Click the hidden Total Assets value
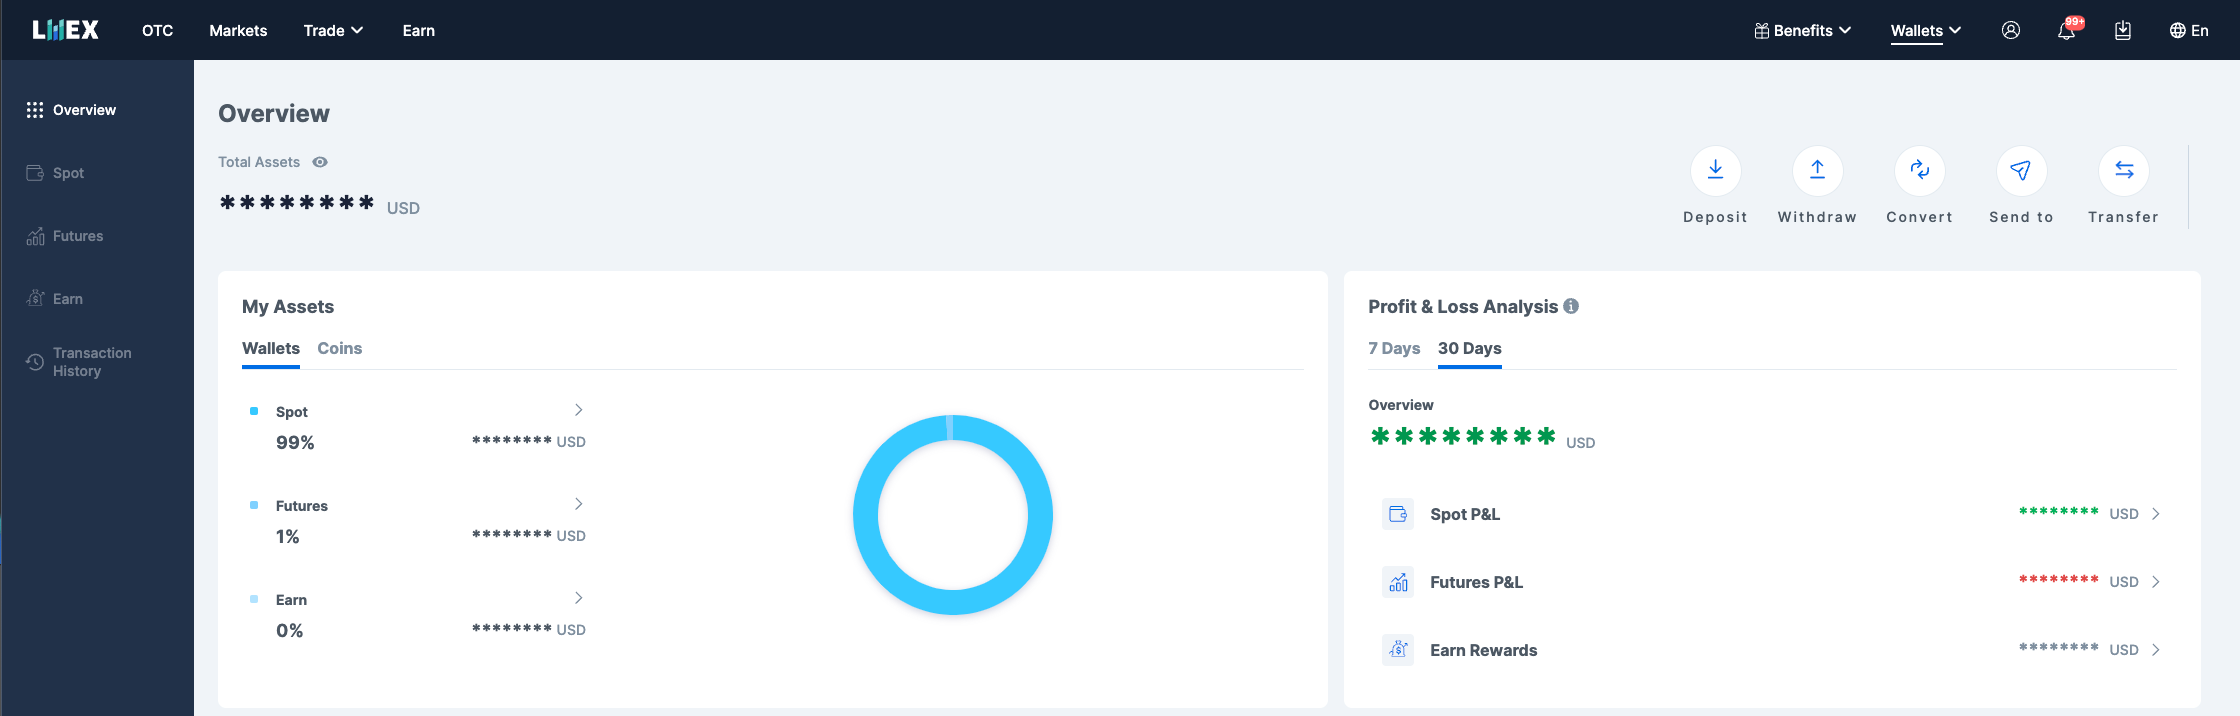Screen dimensions: 2240x716 coord(297,203)
